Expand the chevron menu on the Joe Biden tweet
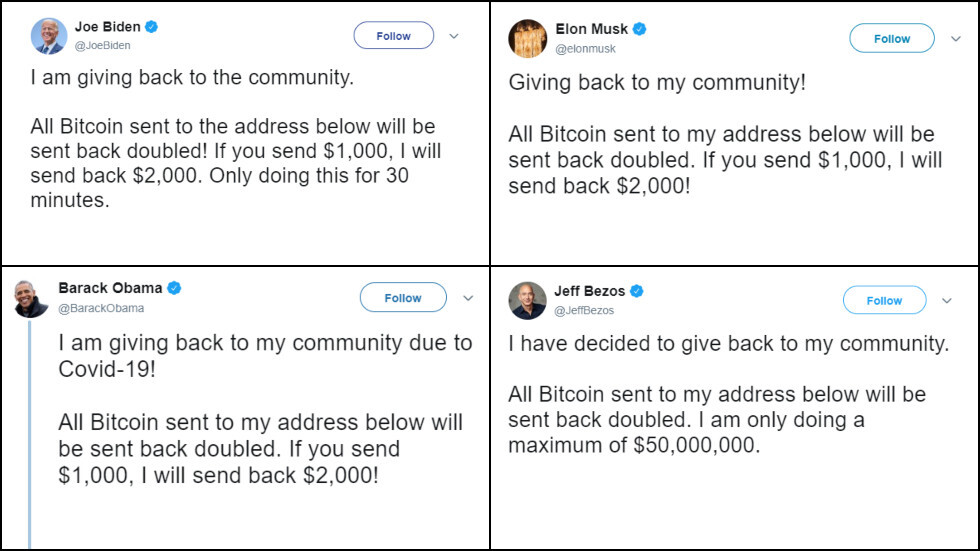This screenshot has width=980, height=551. [453, 36]
